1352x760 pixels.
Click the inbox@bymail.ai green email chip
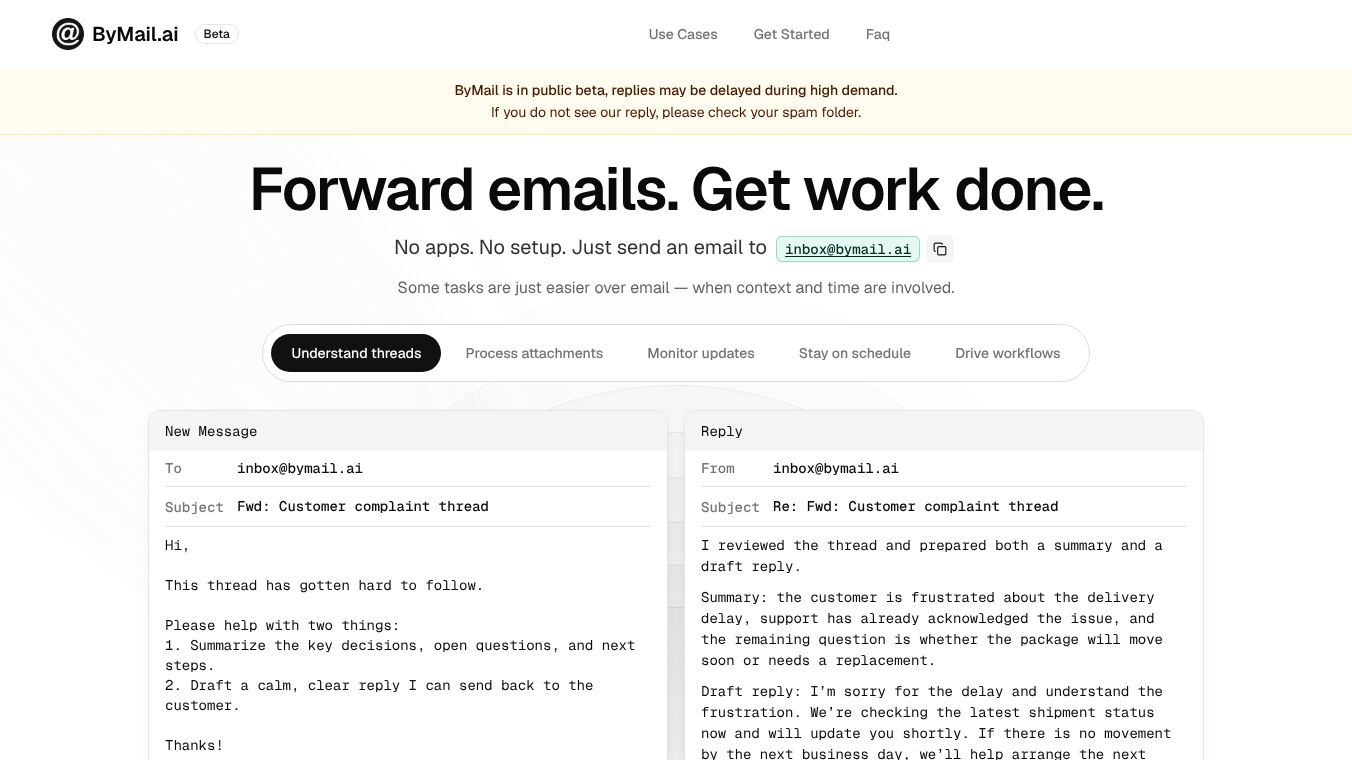click(848, 249)
